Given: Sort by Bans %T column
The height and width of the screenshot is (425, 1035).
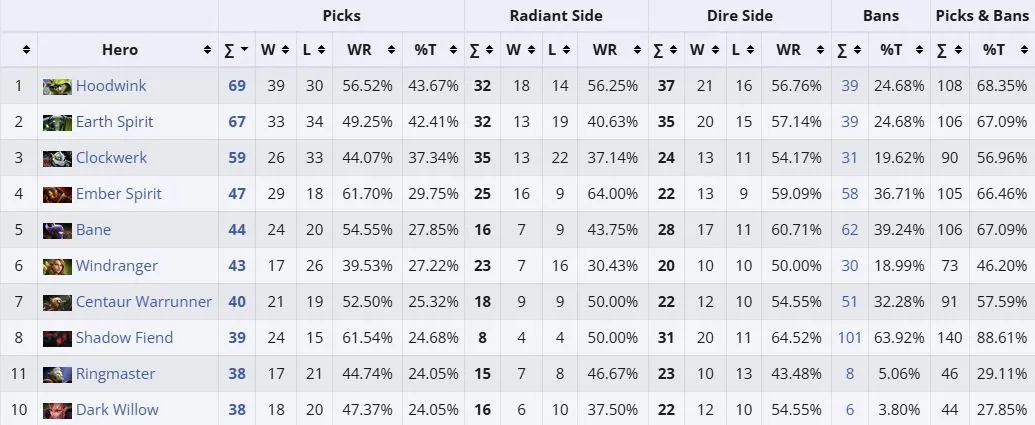Looking at the screenshot, I should (x=899, y=49).
